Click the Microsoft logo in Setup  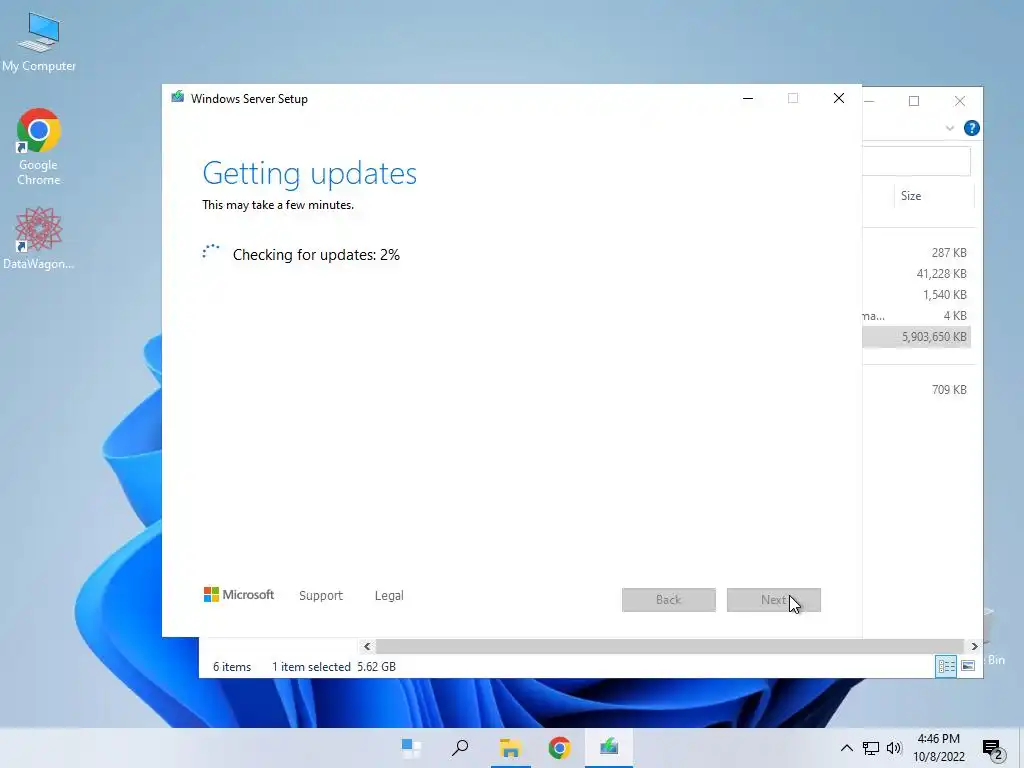pyautogui.click(x=239, y=594)
